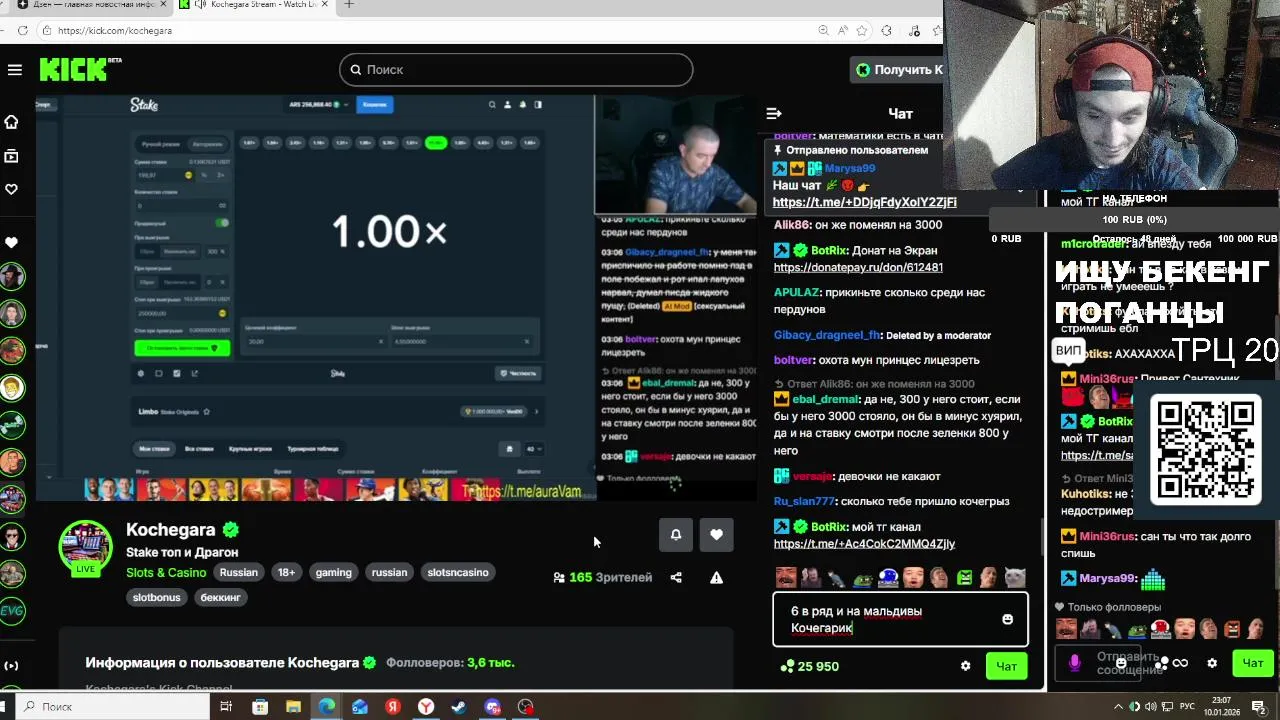
Task: Select the gaming tag
Action: point(334,573)
